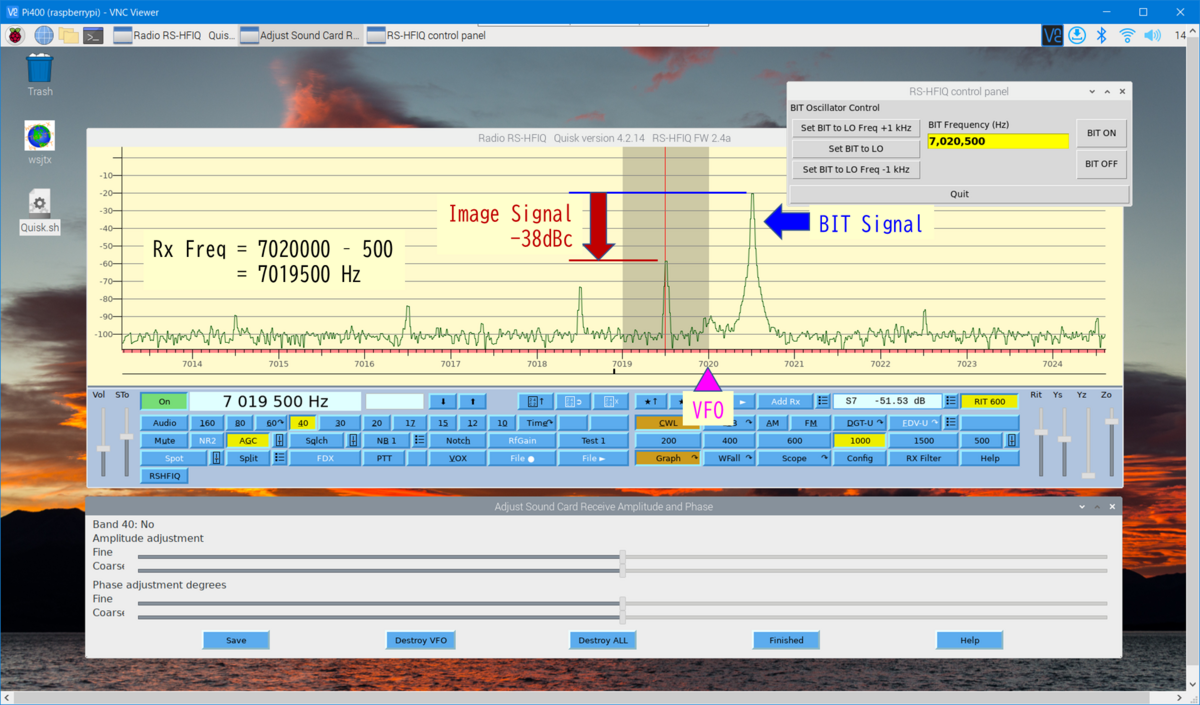1200x705 pixels.
Task: Toggle the radio On button
Action: (x=164, y=401)
